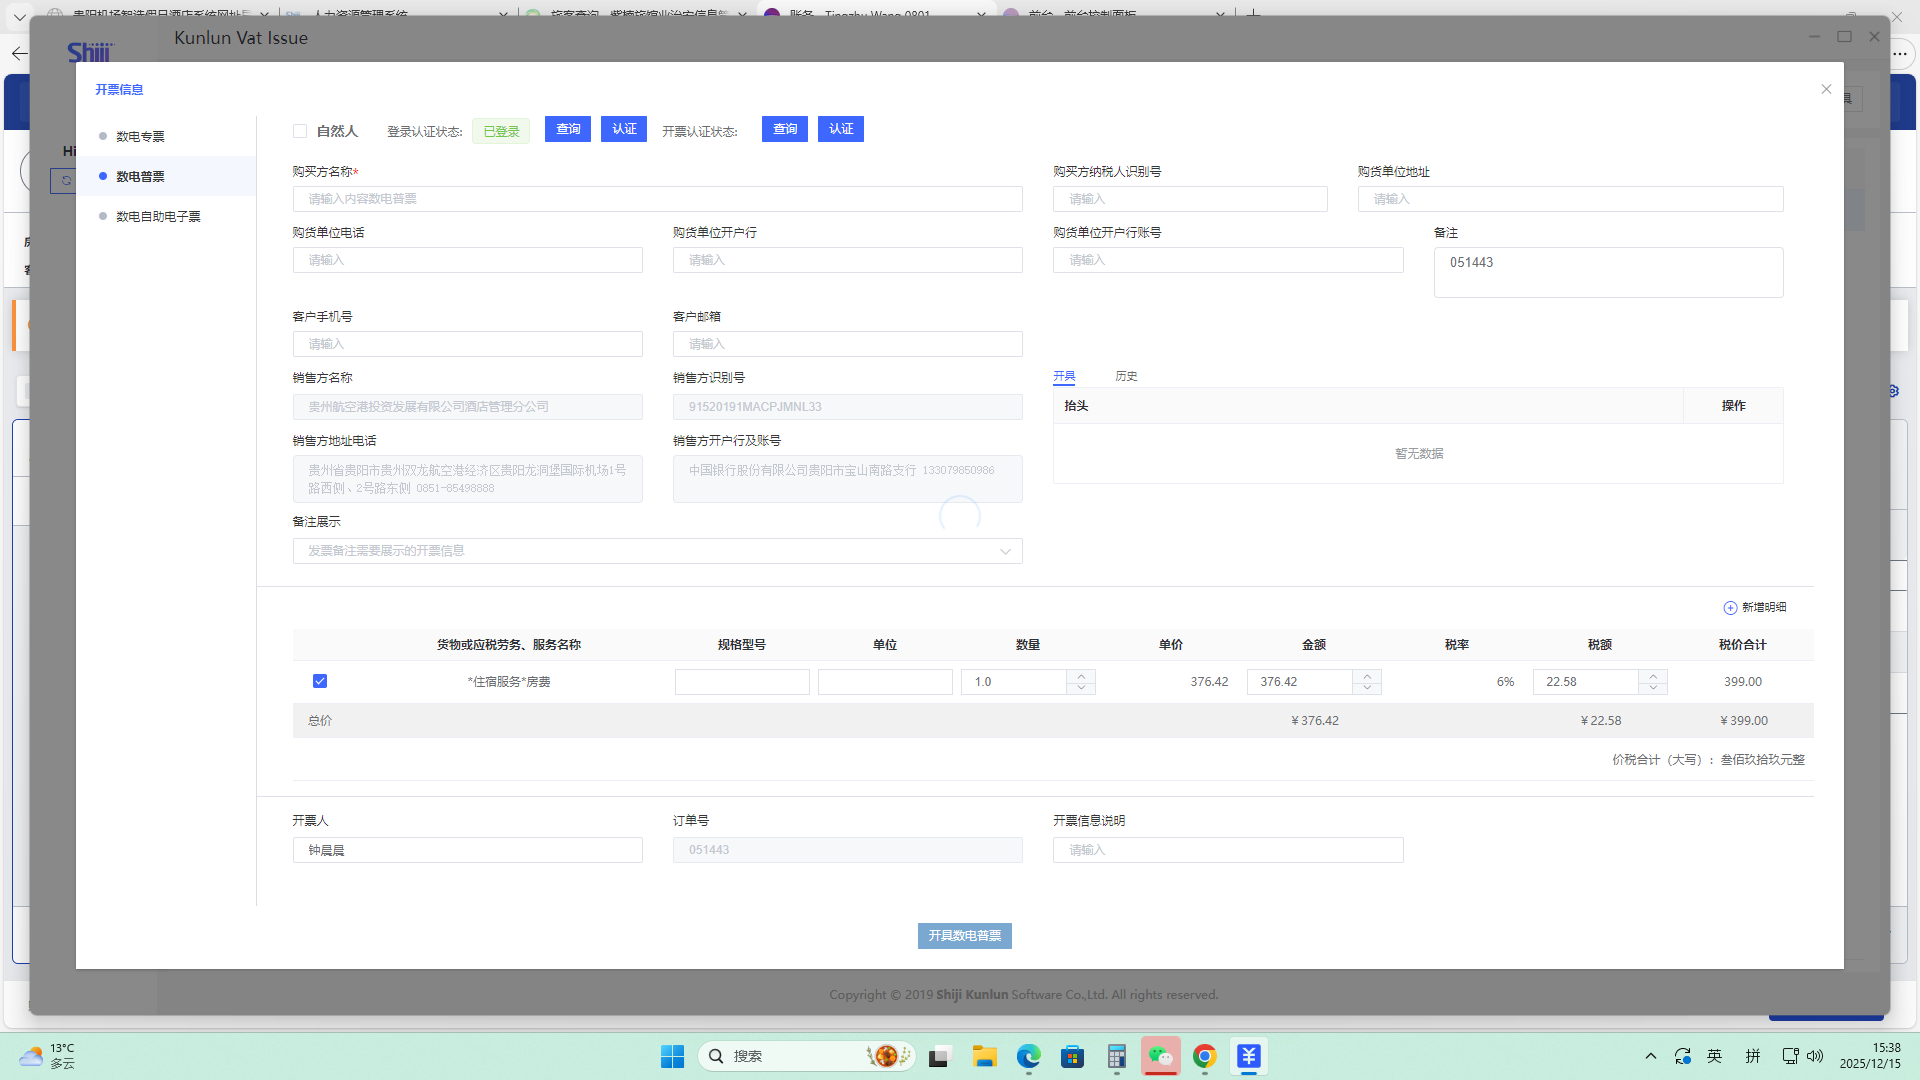Open File Explorer from the taskbar
This screenshot has width=1920, height=1080.
click(x=984, y=1056)
